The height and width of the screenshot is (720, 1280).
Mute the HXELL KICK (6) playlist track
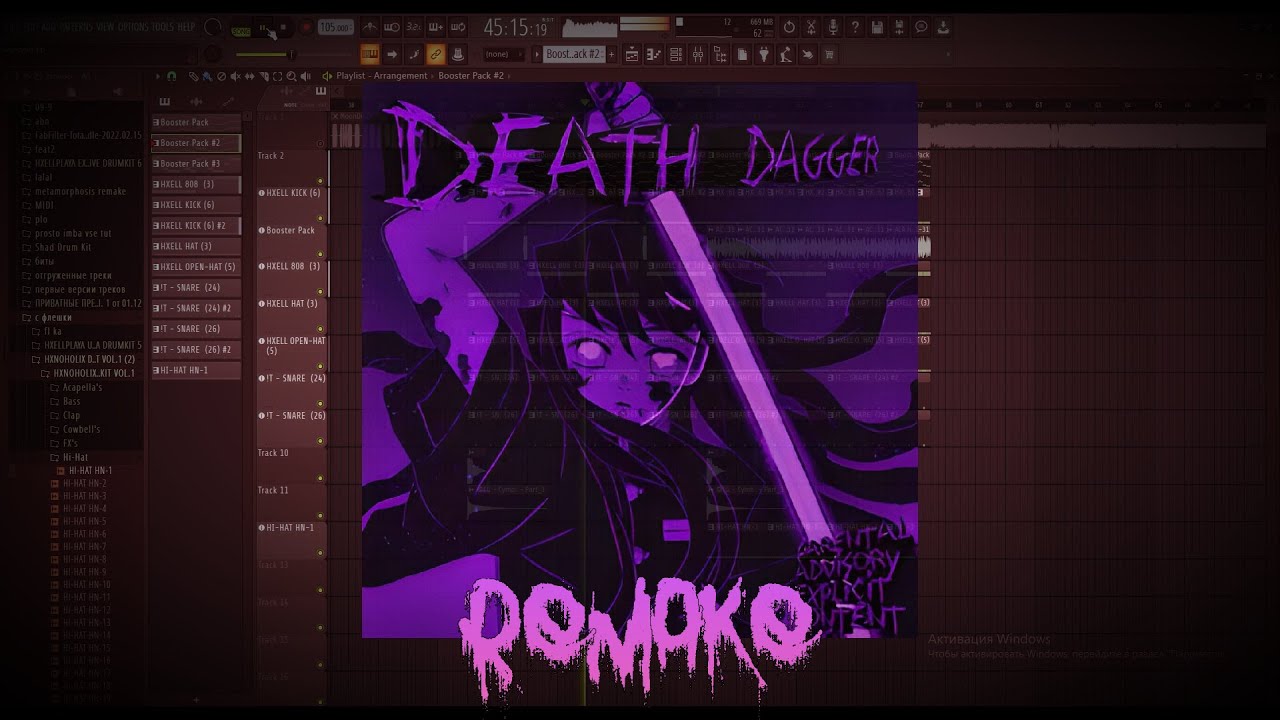tap(320, 218)
